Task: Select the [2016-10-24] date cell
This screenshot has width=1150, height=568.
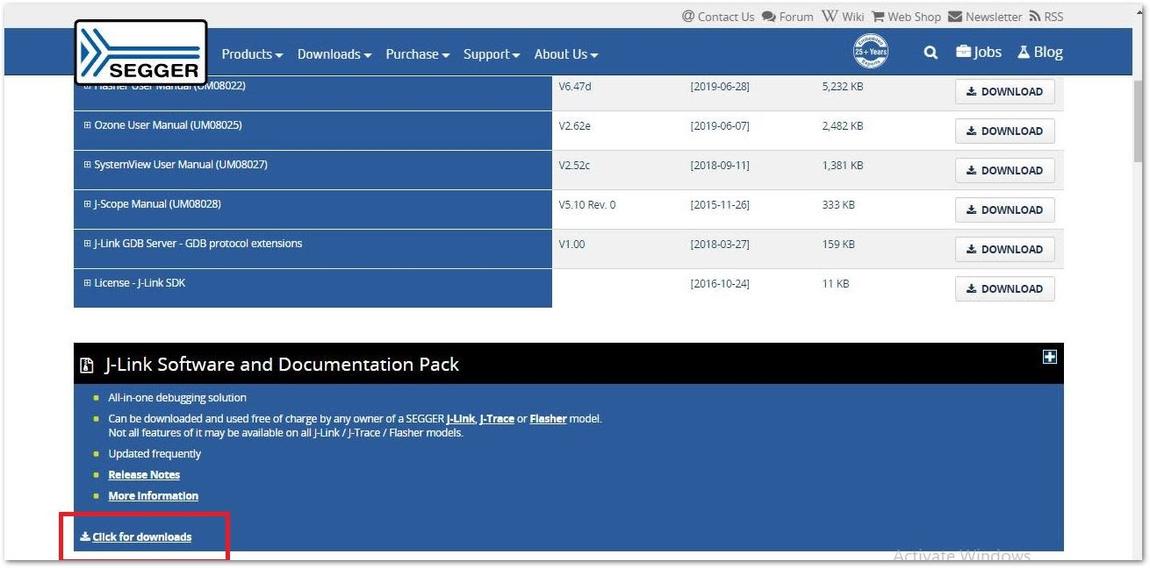Action: point(719,284)
